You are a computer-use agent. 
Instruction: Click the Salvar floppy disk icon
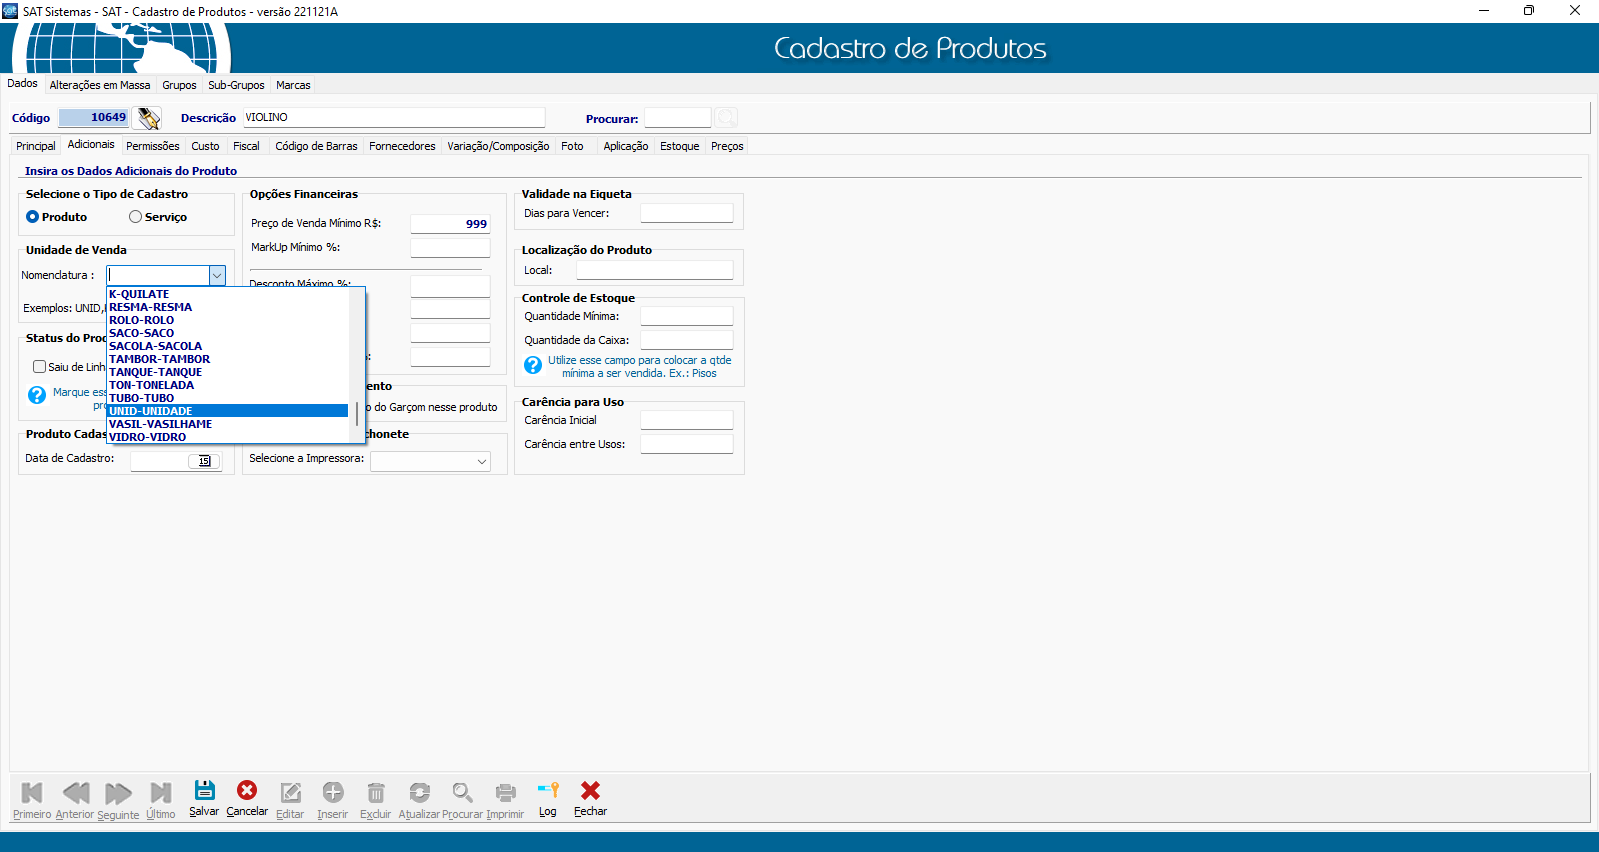click(x=204, y=790)
